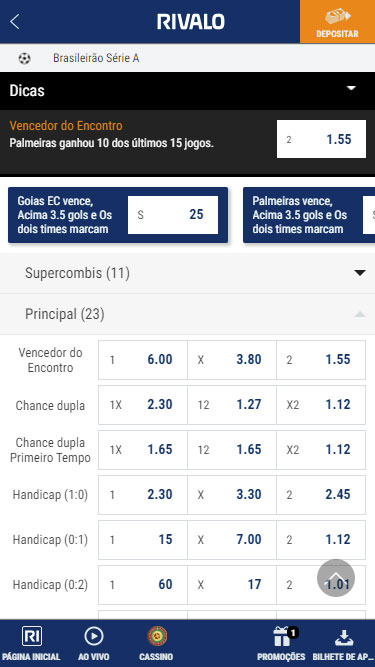Click the Brasileirão Série A breadcrumb
Image resolution: width=375 pixels, height=667 pixels.
(x=96, y=58)
